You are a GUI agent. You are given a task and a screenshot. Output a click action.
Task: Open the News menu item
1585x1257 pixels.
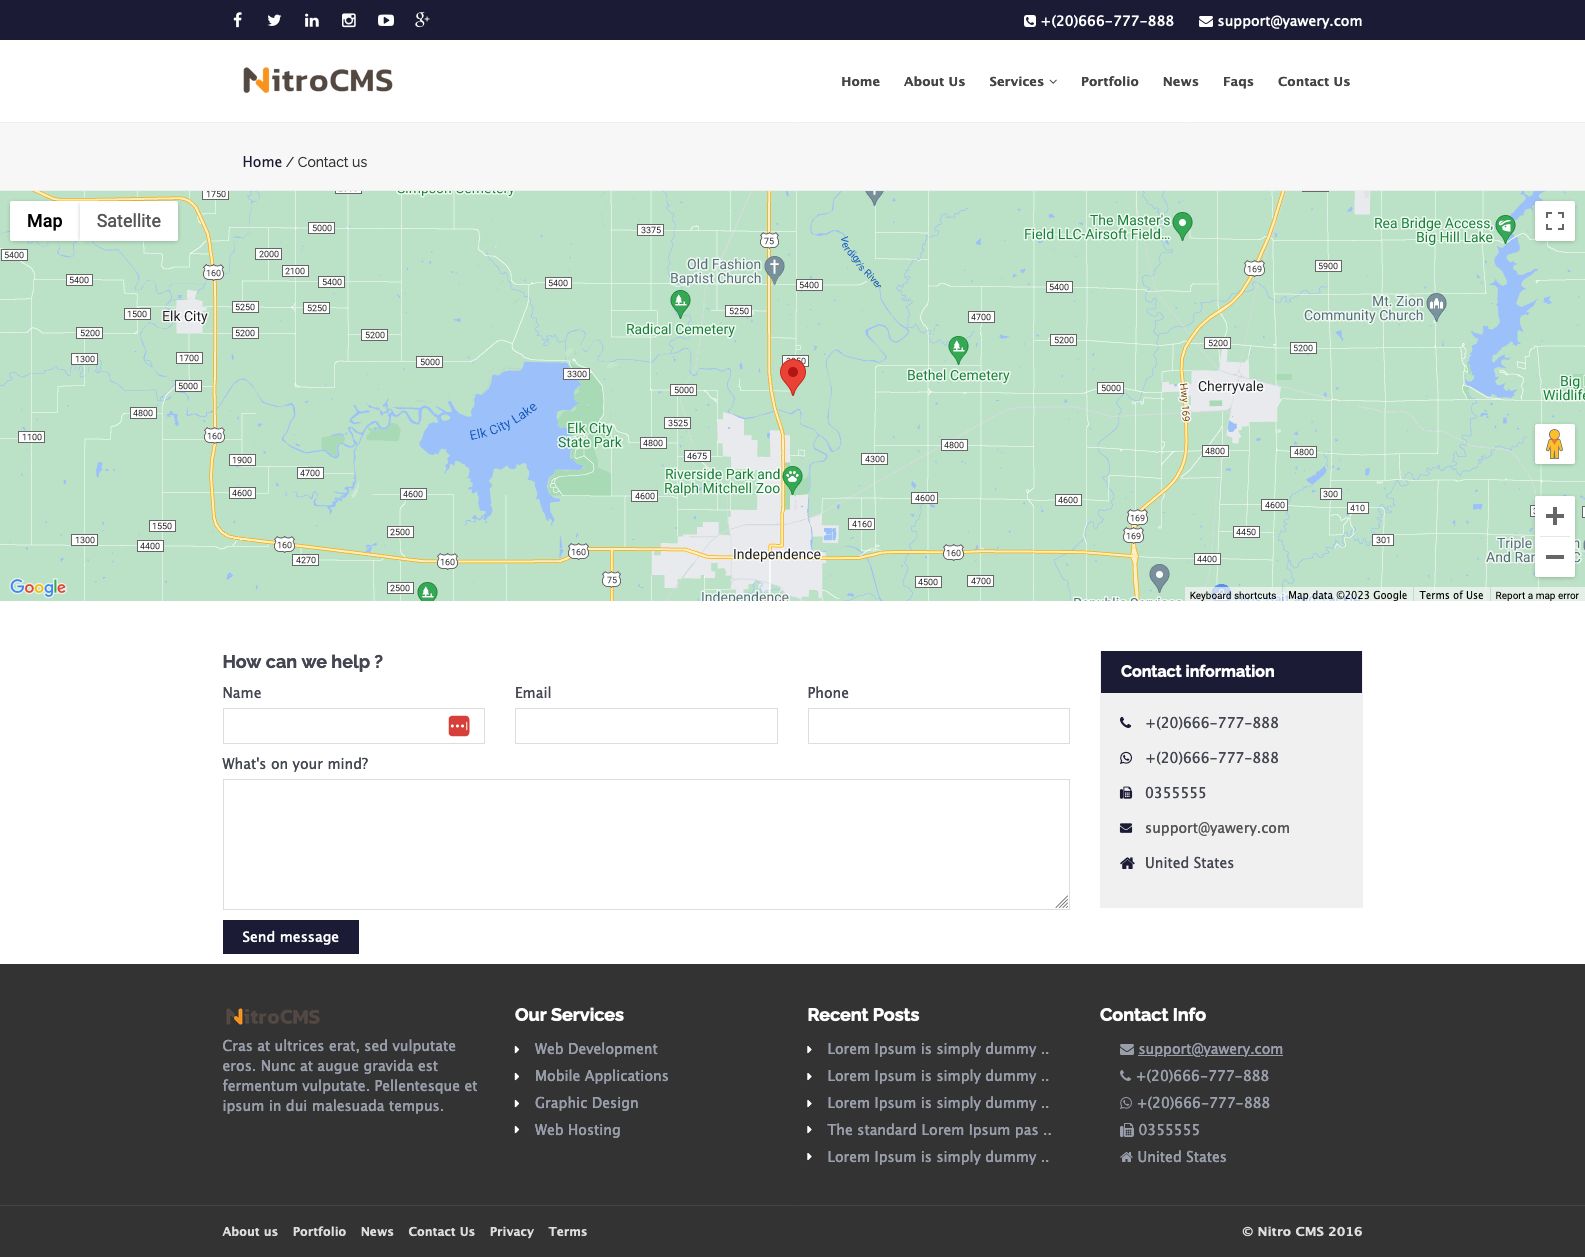click(1180, 82)
